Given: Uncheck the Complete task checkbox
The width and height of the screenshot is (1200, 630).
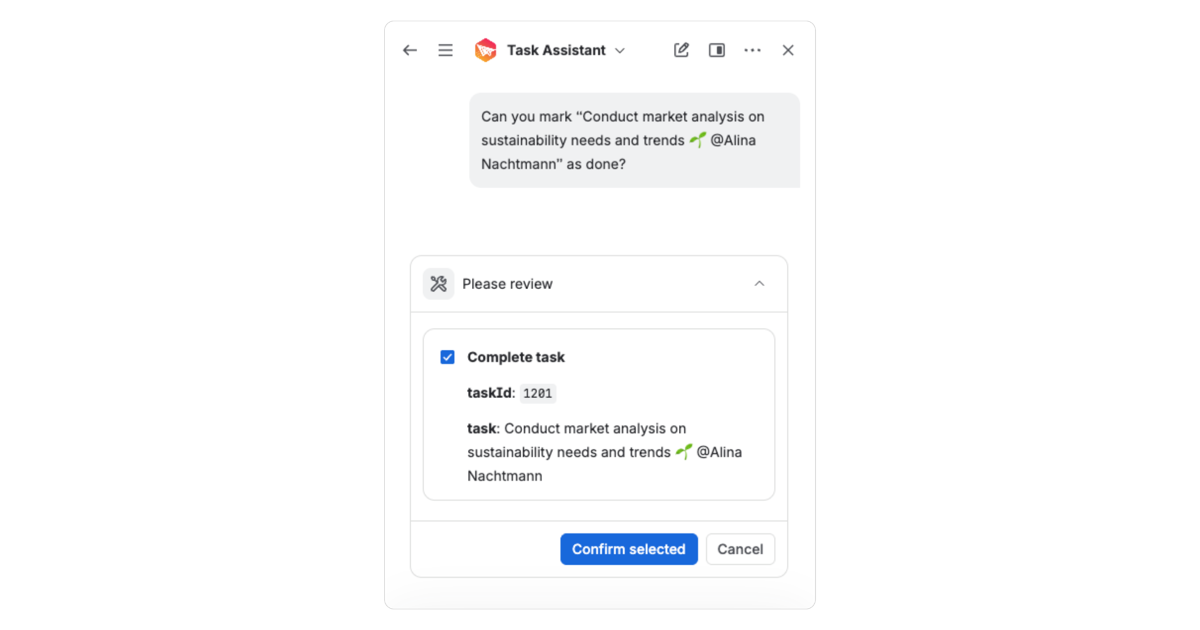Looking at the screenshot, I should tap(448, 357).
